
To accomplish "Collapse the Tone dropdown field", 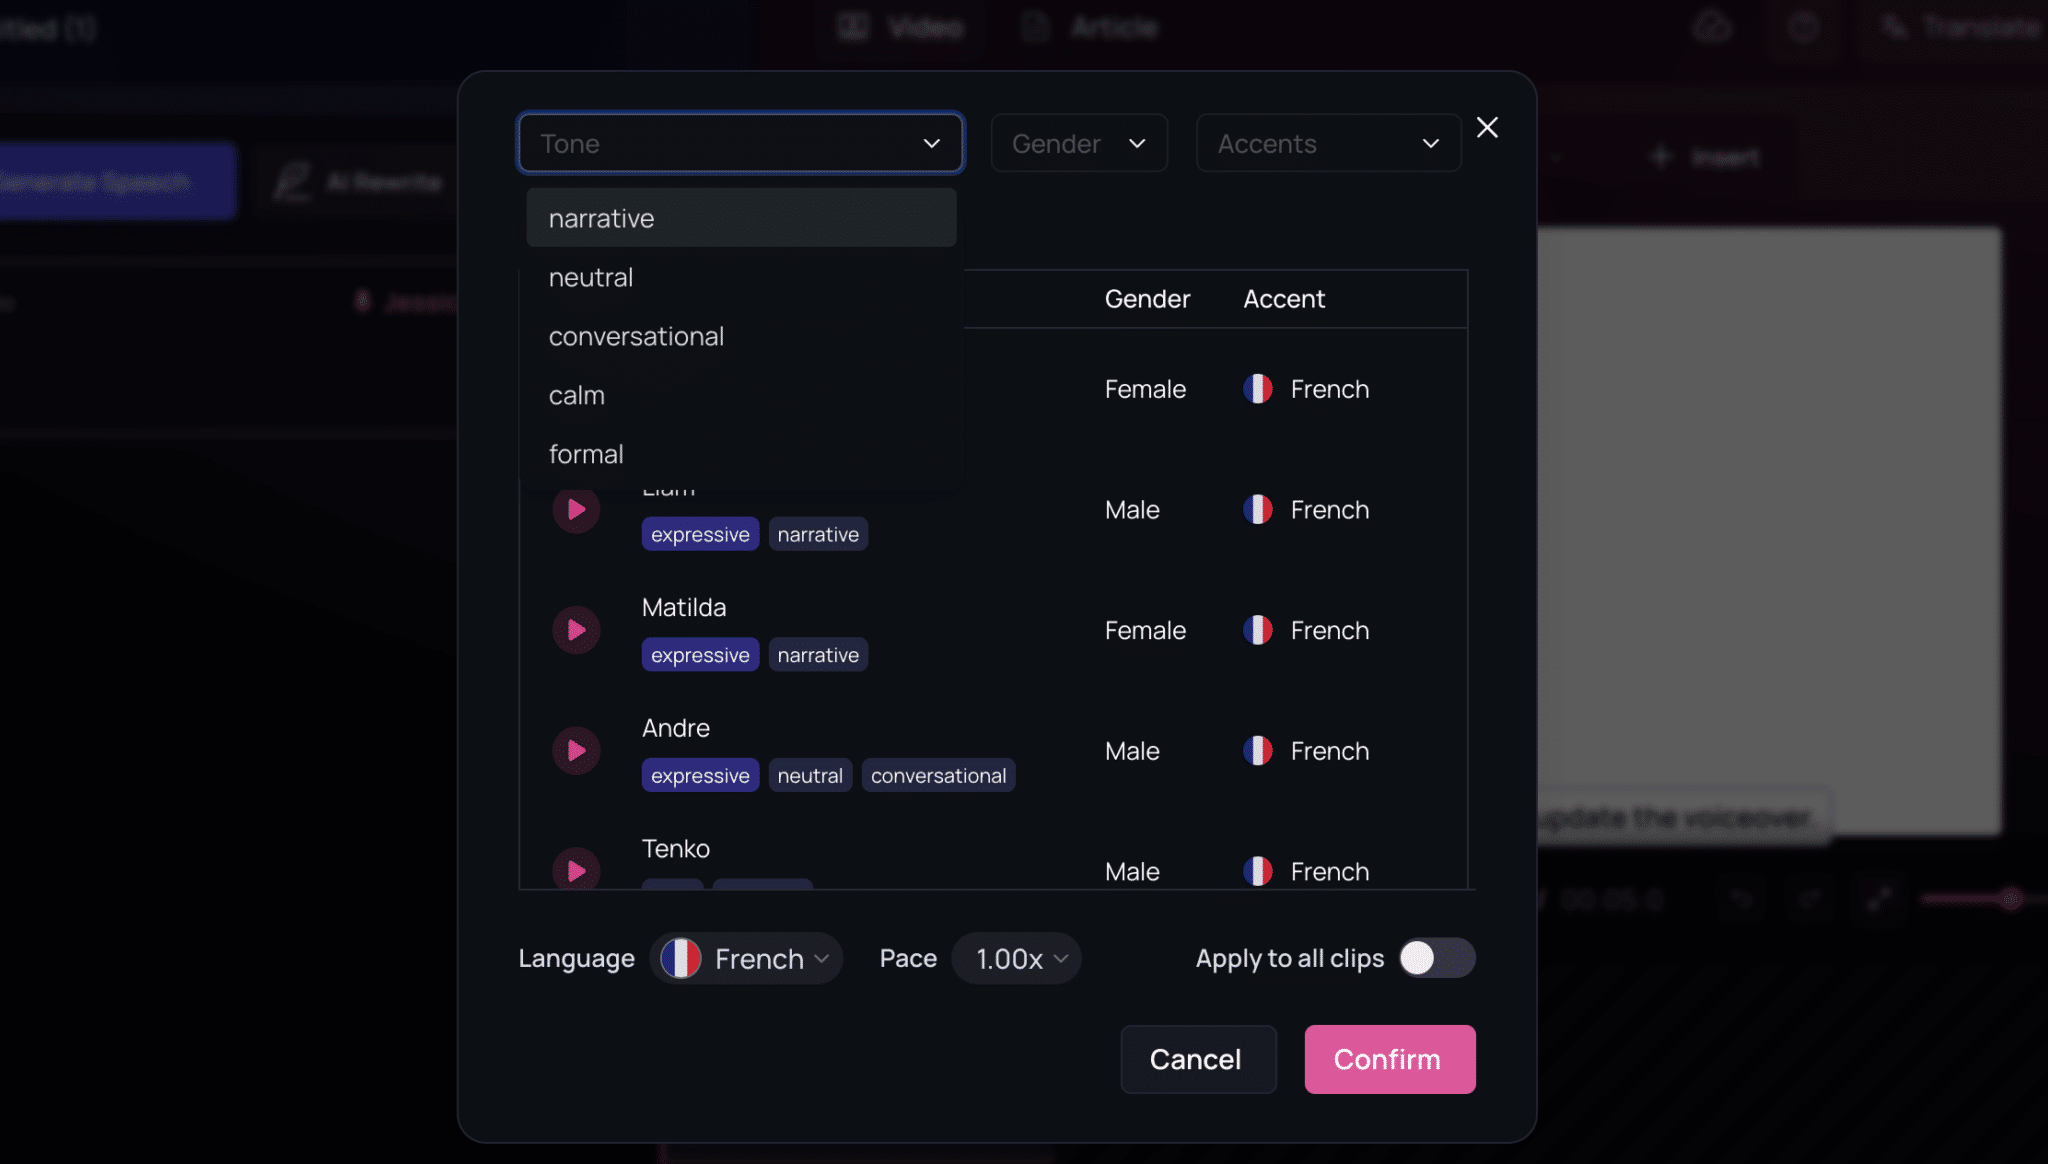I will pos(740,144).
